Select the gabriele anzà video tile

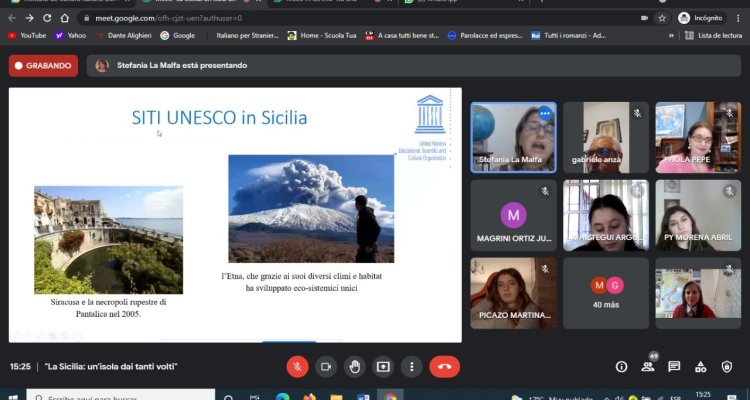point(606,137)
